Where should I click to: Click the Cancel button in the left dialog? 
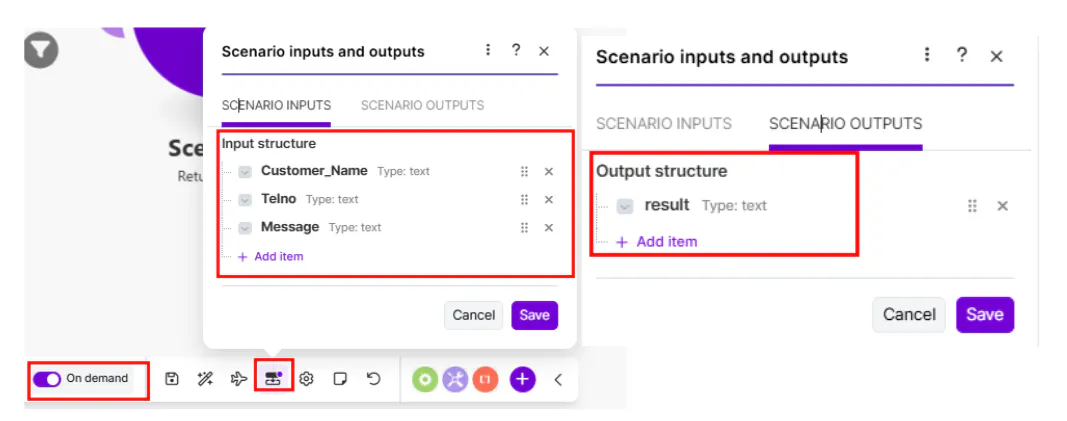coord(473,315)
